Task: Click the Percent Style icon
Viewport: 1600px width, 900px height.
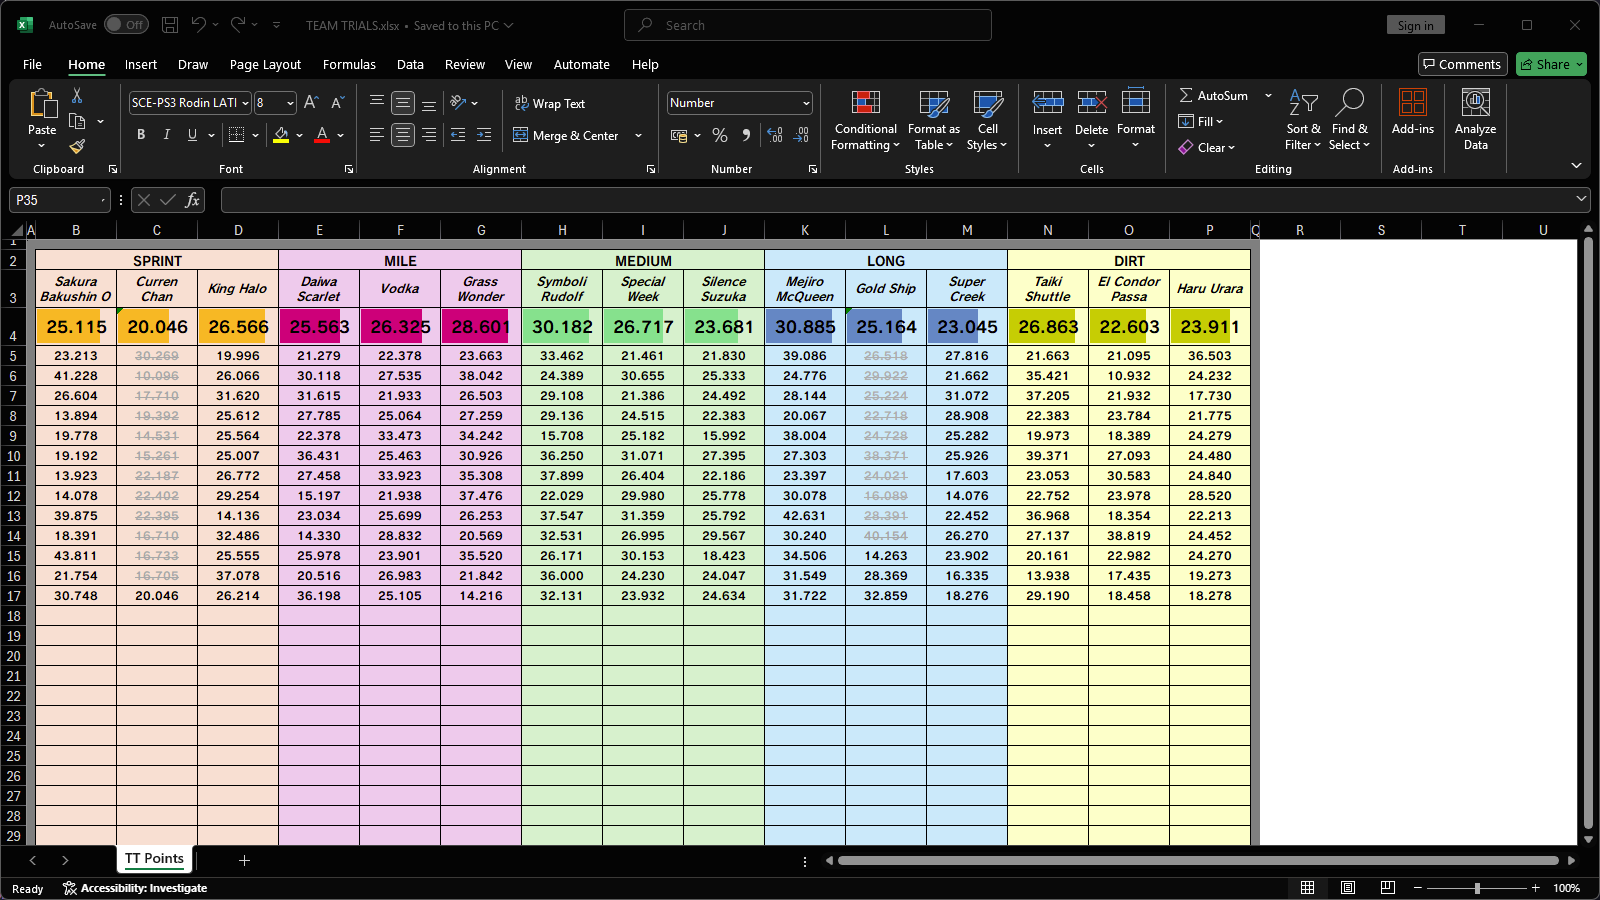Action: (720, 135)
